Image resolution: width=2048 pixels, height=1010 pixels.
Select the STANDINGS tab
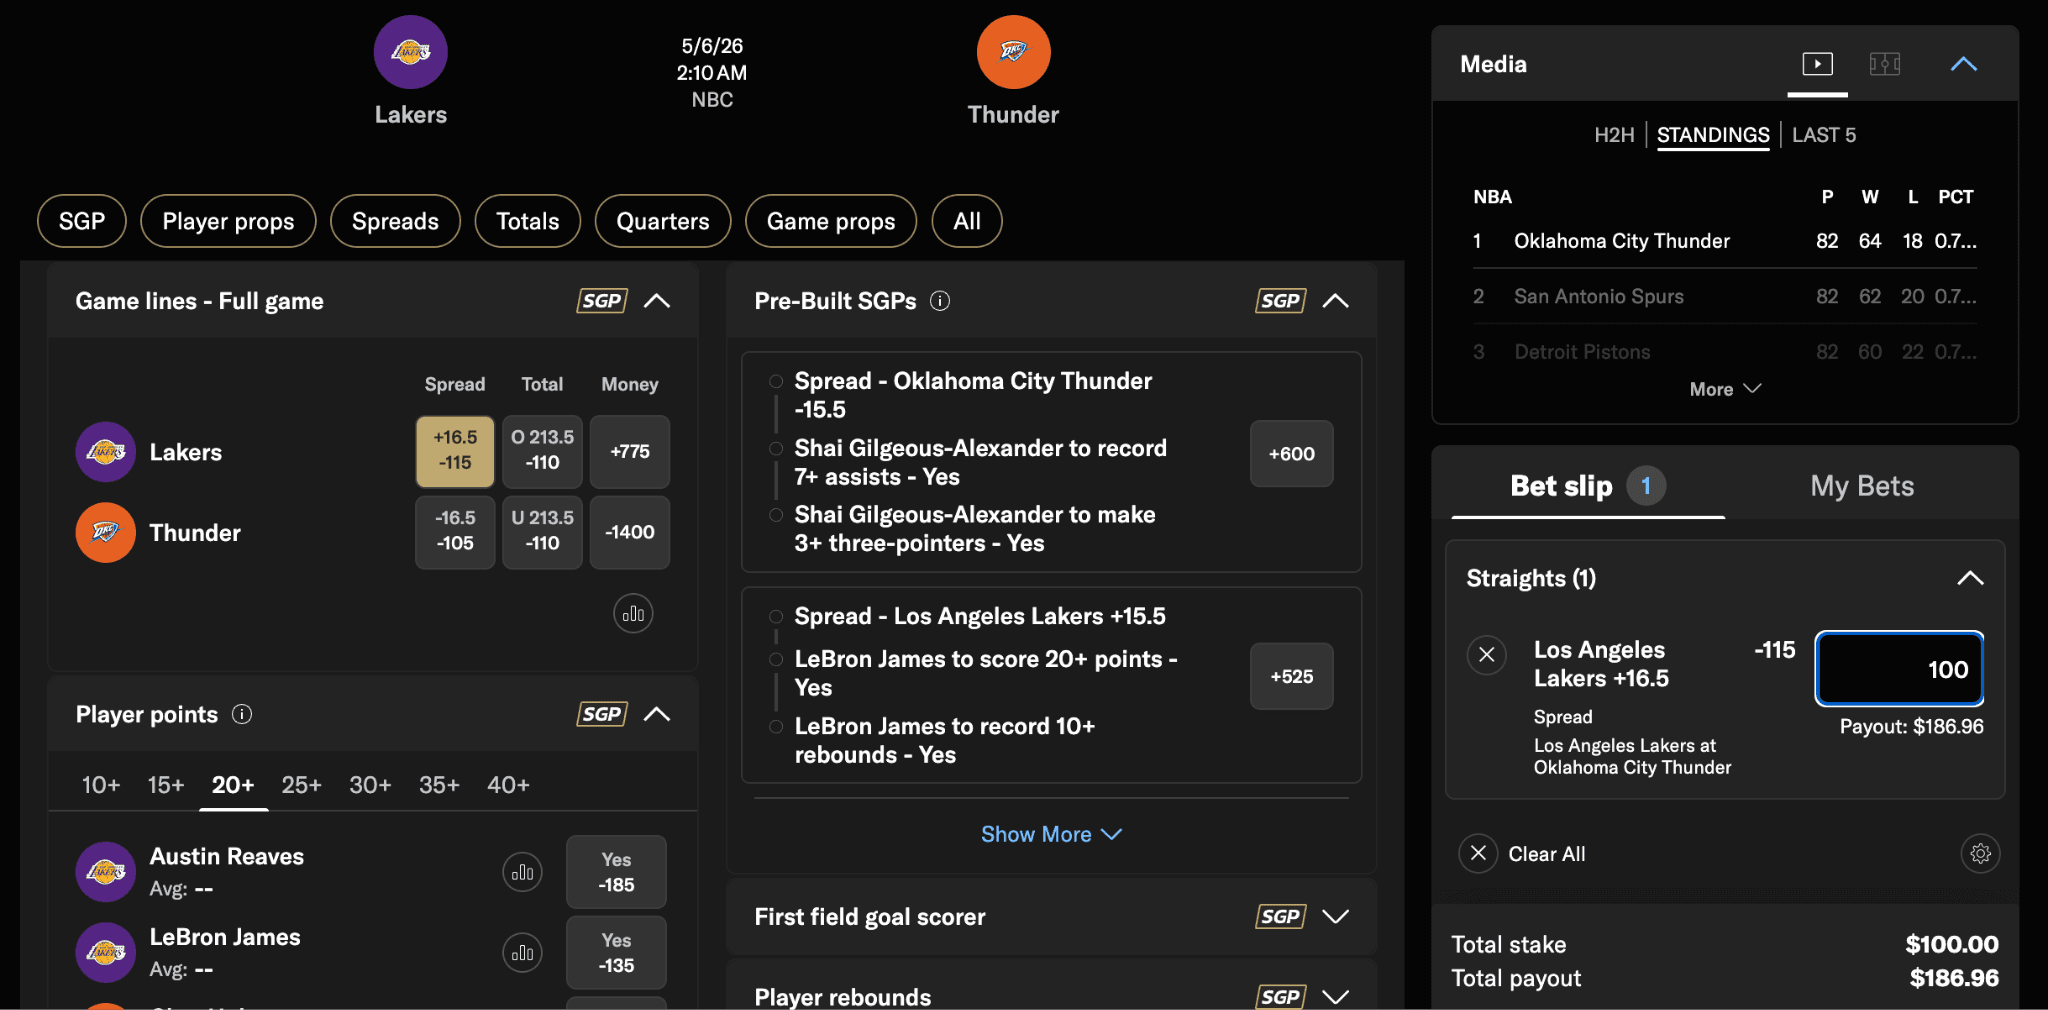pyautogui.click(x=1713, y=135)
